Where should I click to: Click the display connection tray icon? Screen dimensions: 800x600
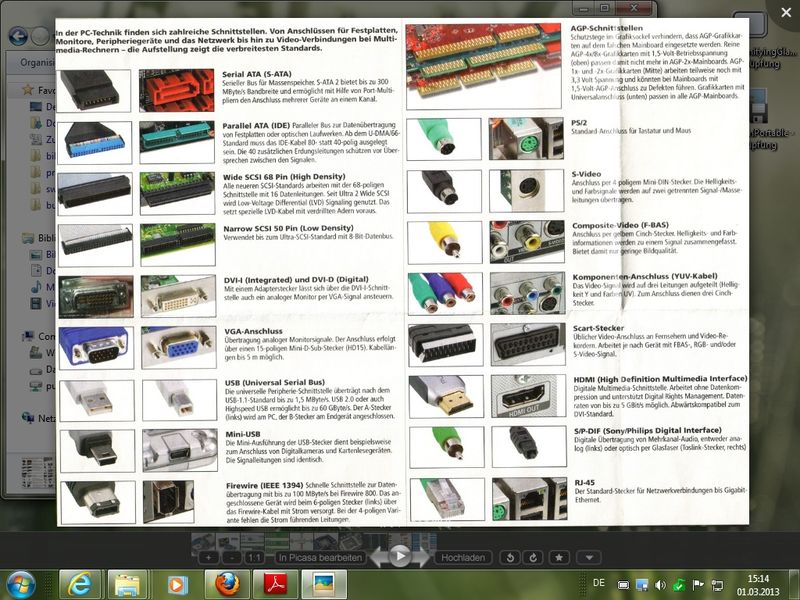(x=642, y=585)
